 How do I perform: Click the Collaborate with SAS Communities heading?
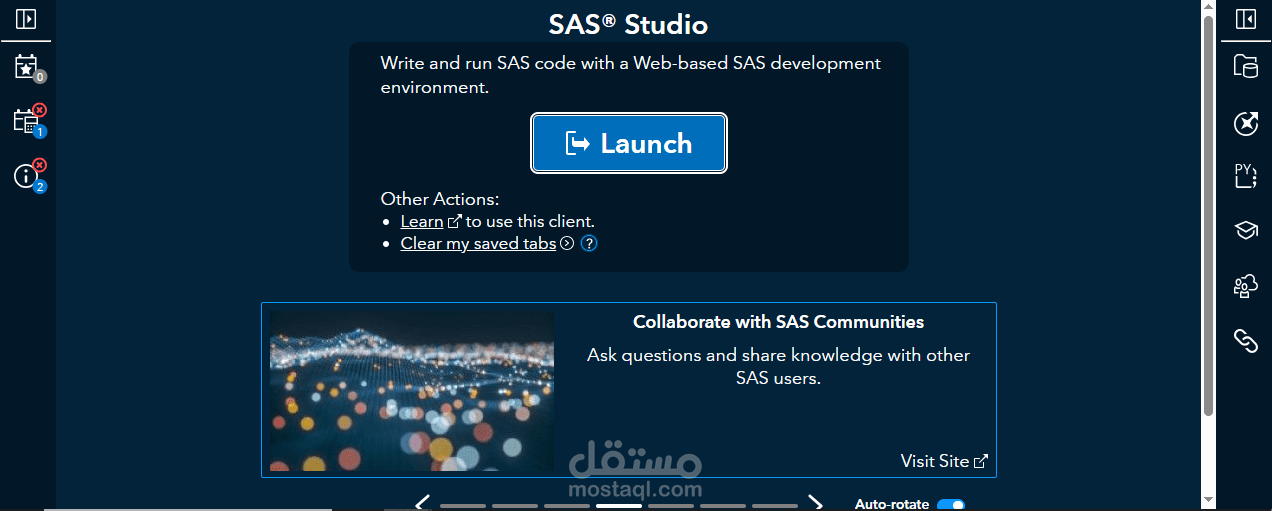[x=778, y=322]
